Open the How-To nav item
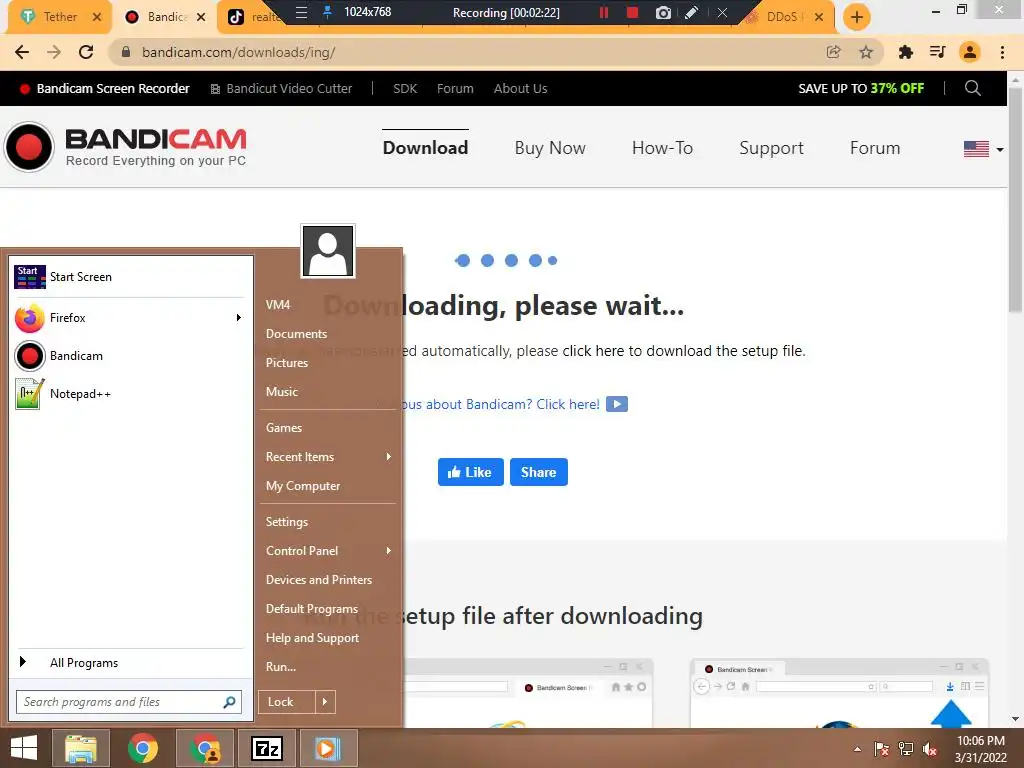The image size is (1024, 768). [662, 148]
